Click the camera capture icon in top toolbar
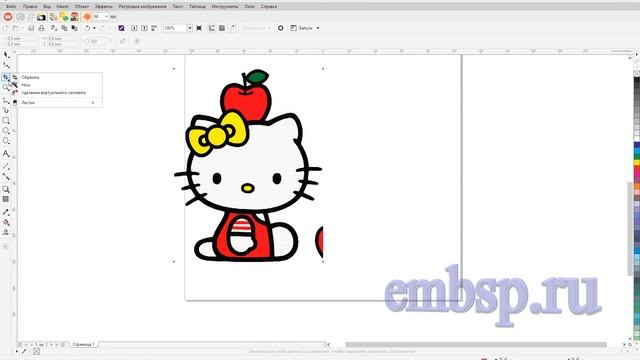The image size is (640, 360). pos(41,17)
